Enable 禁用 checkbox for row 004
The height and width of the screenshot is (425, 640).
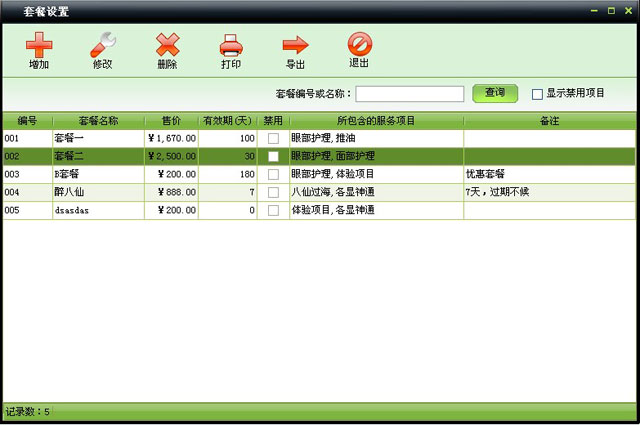[273, 192]
